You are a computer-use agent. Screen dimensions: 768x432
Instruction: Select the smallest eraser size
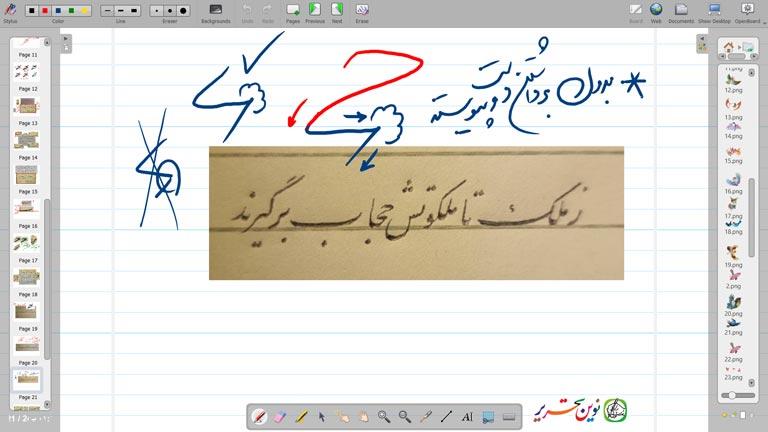[x=157, y=10]
